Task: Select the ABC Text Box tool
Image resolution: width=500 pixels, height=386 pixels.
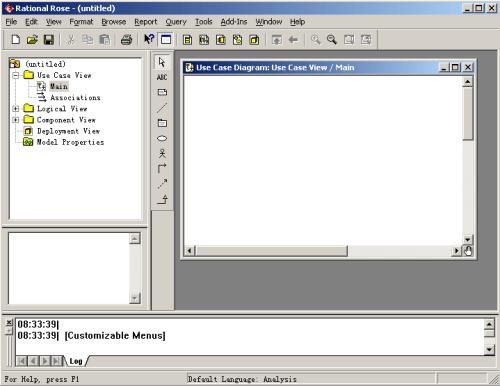Action: click(x=162, y=77)
